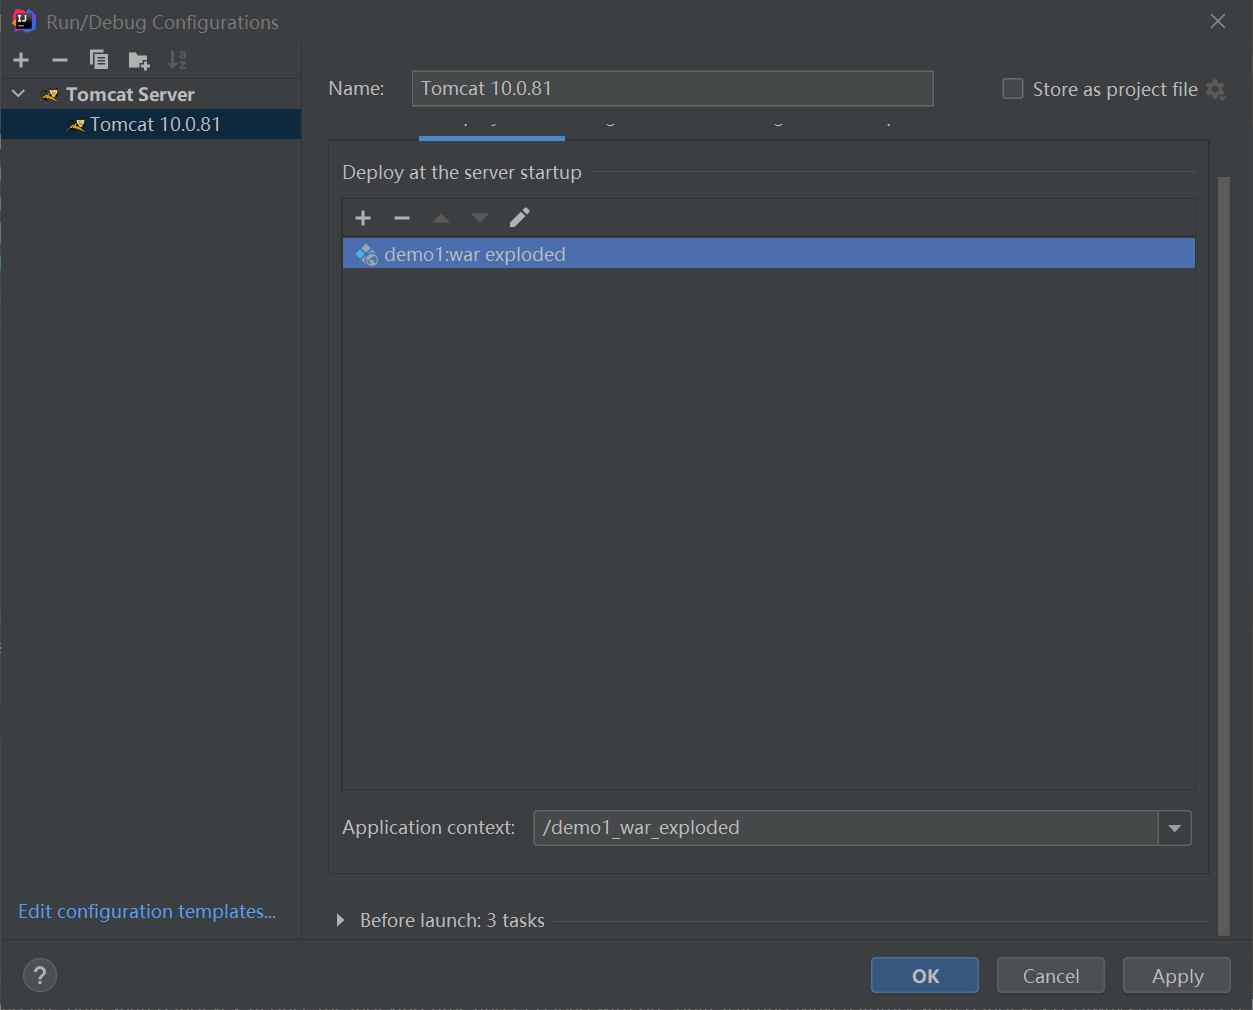Open Store as project file settings gear

click(1216, 89)
